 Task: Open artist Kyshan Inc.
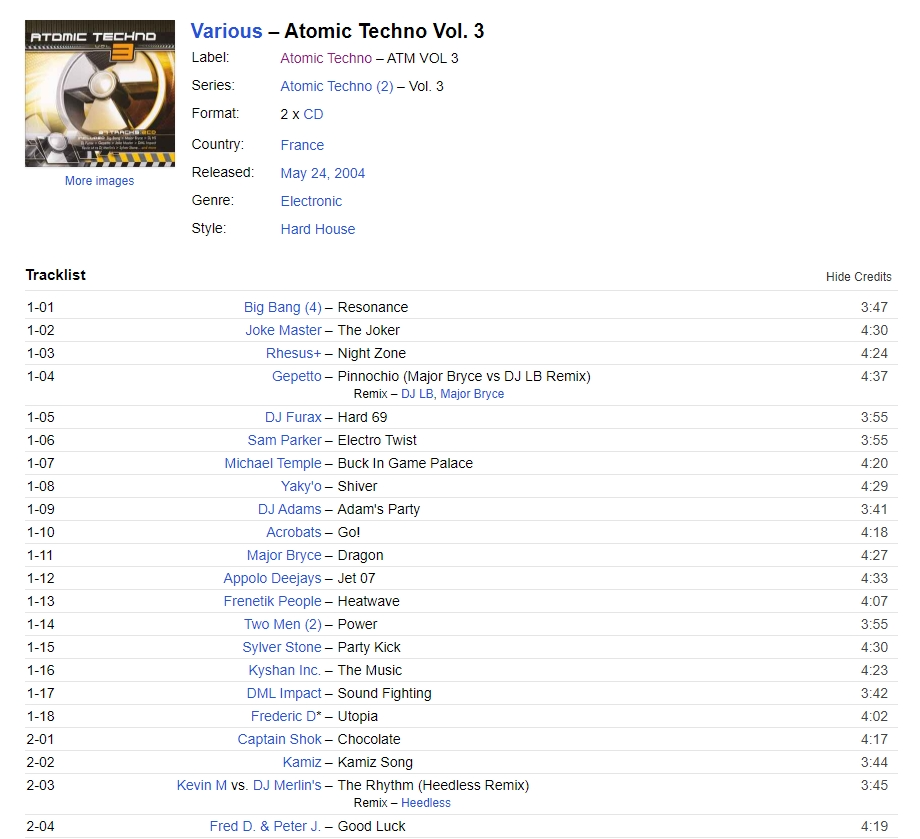click(285, 670)
